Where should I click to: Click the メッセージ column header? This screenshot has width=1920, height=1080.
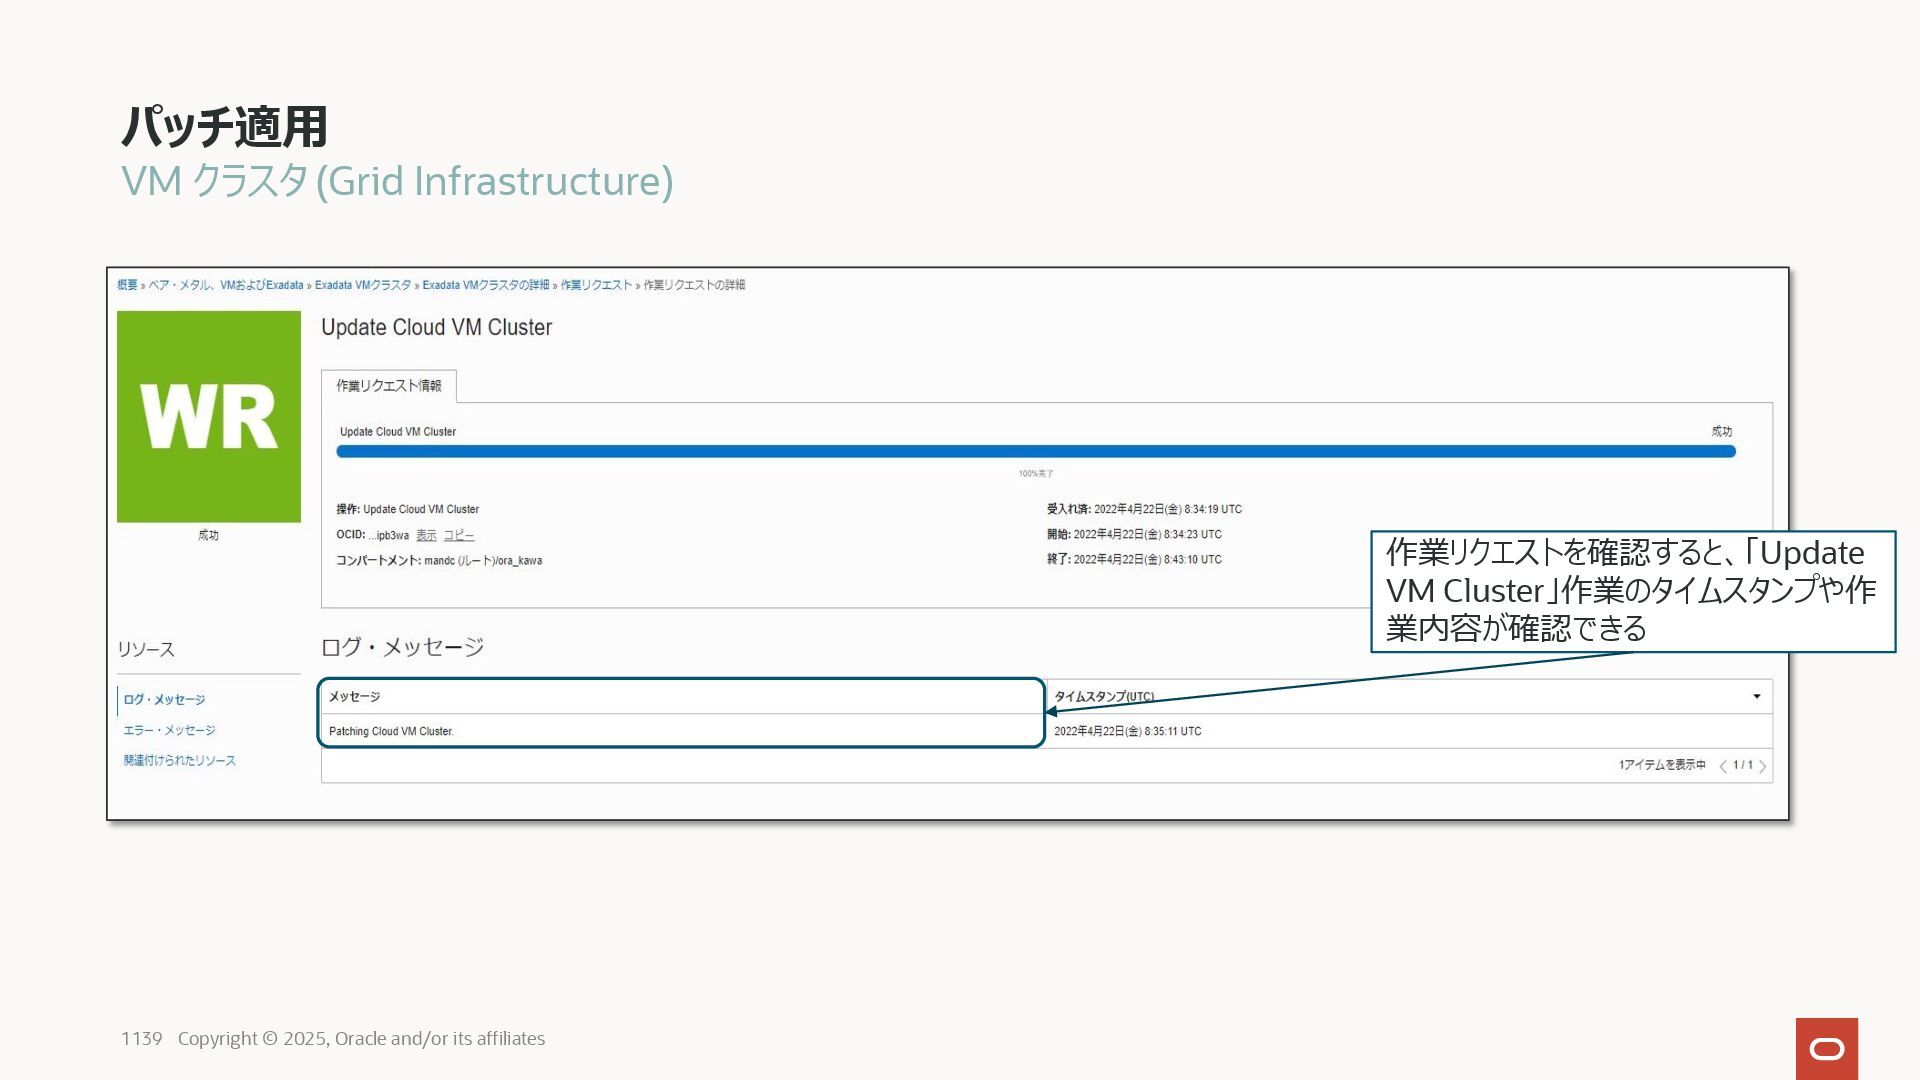(x=355, y=696)
